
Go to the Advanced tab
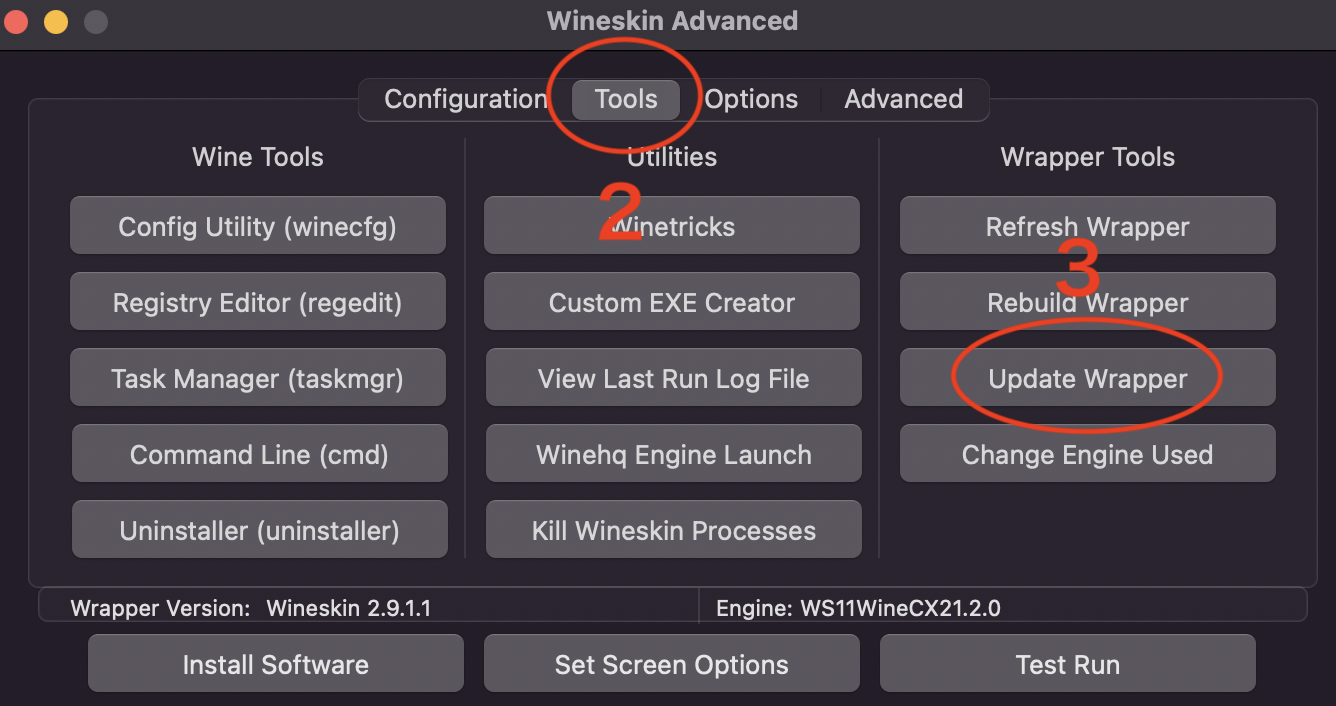(904, 99)
